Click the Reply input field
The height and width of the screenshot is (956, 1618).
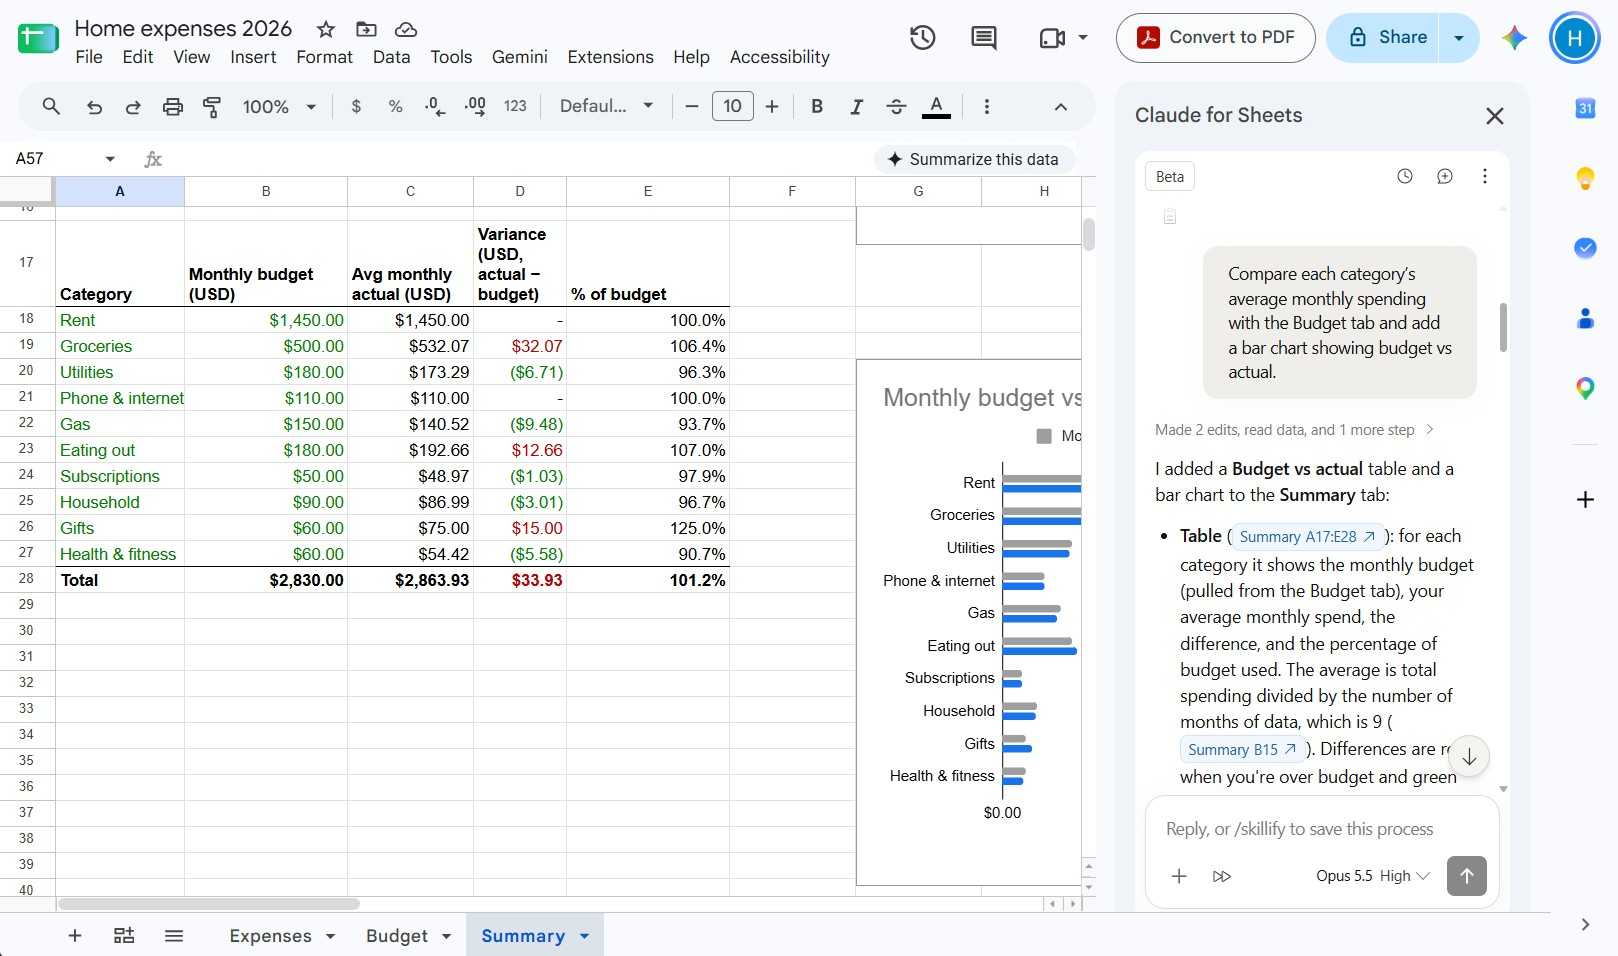[x=1321, y=829]
